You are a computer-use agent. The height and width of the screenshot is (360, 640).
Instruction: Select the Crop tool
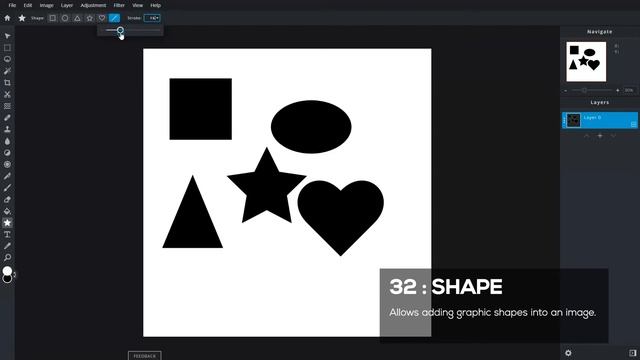point(7,82)
